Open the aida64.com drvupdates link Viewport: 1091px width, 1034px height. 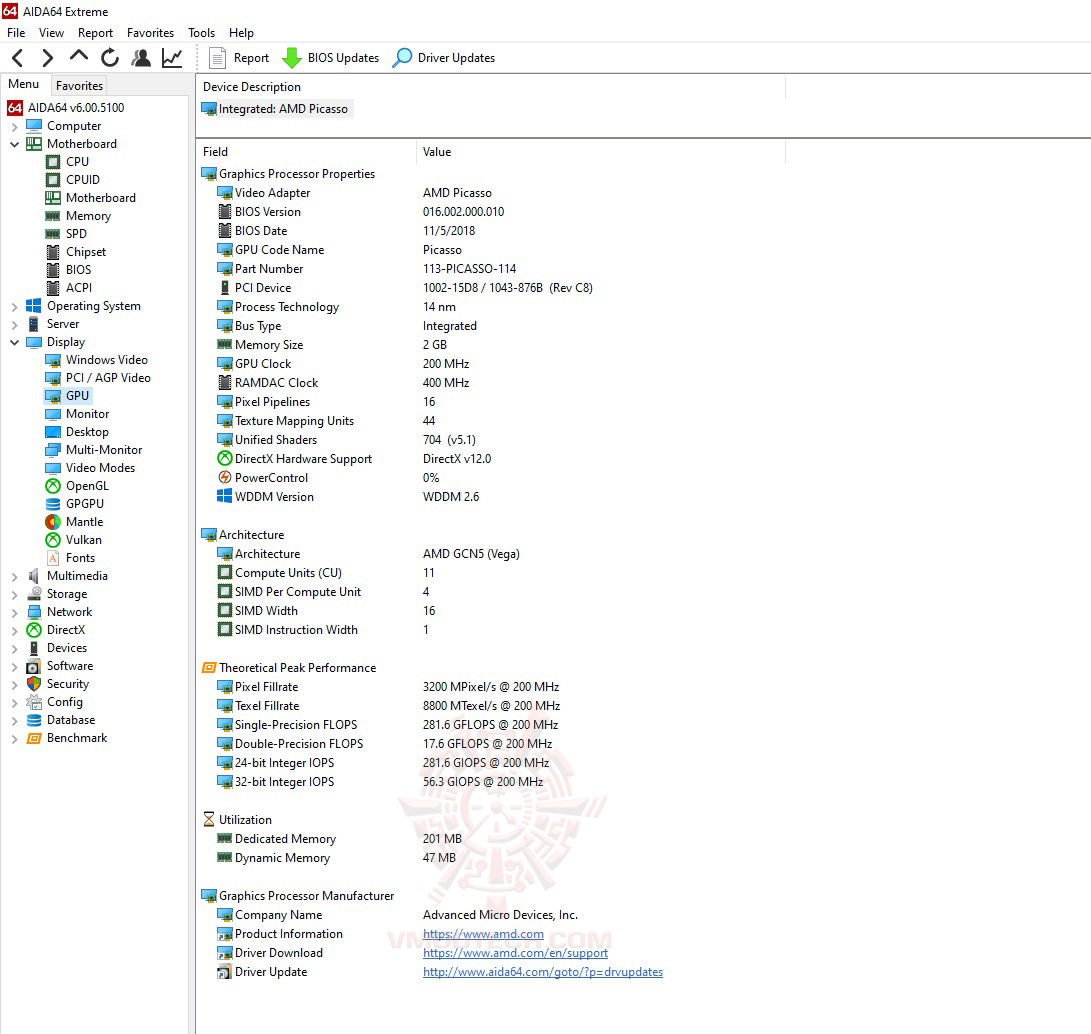(x=543, y=972)
